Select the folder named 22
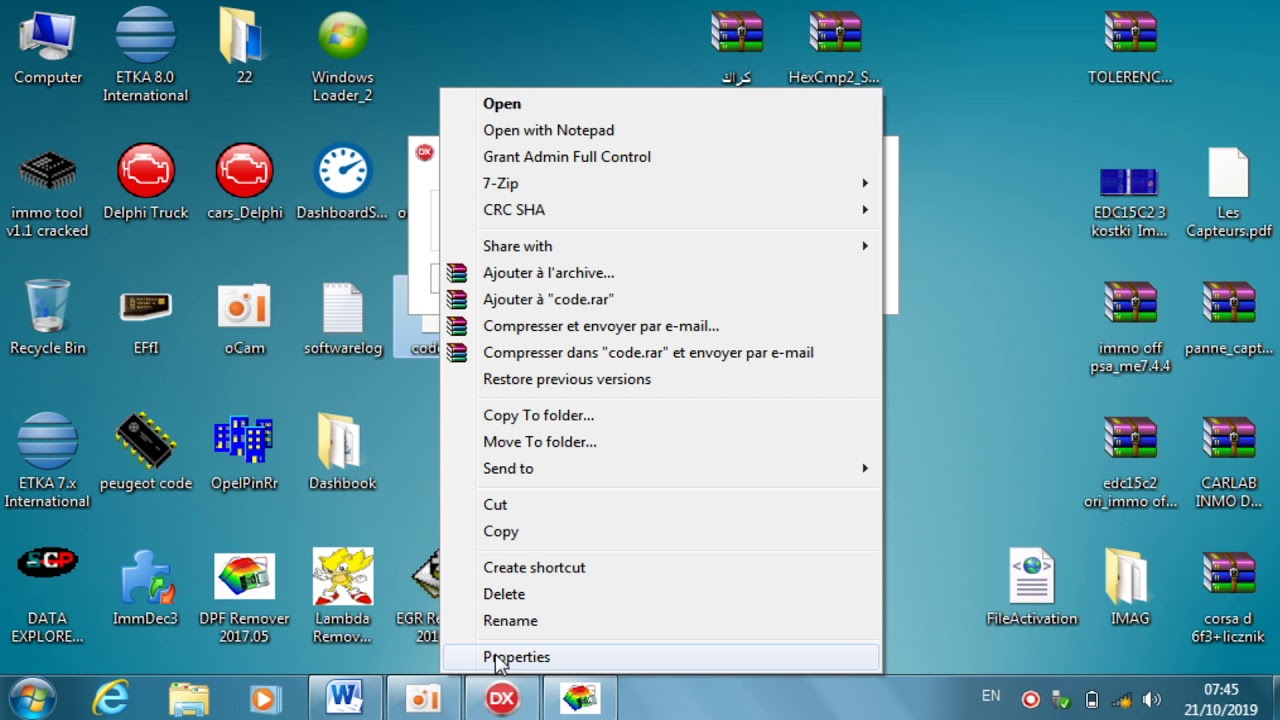The image size is (1280, 720). click(244, 47)
